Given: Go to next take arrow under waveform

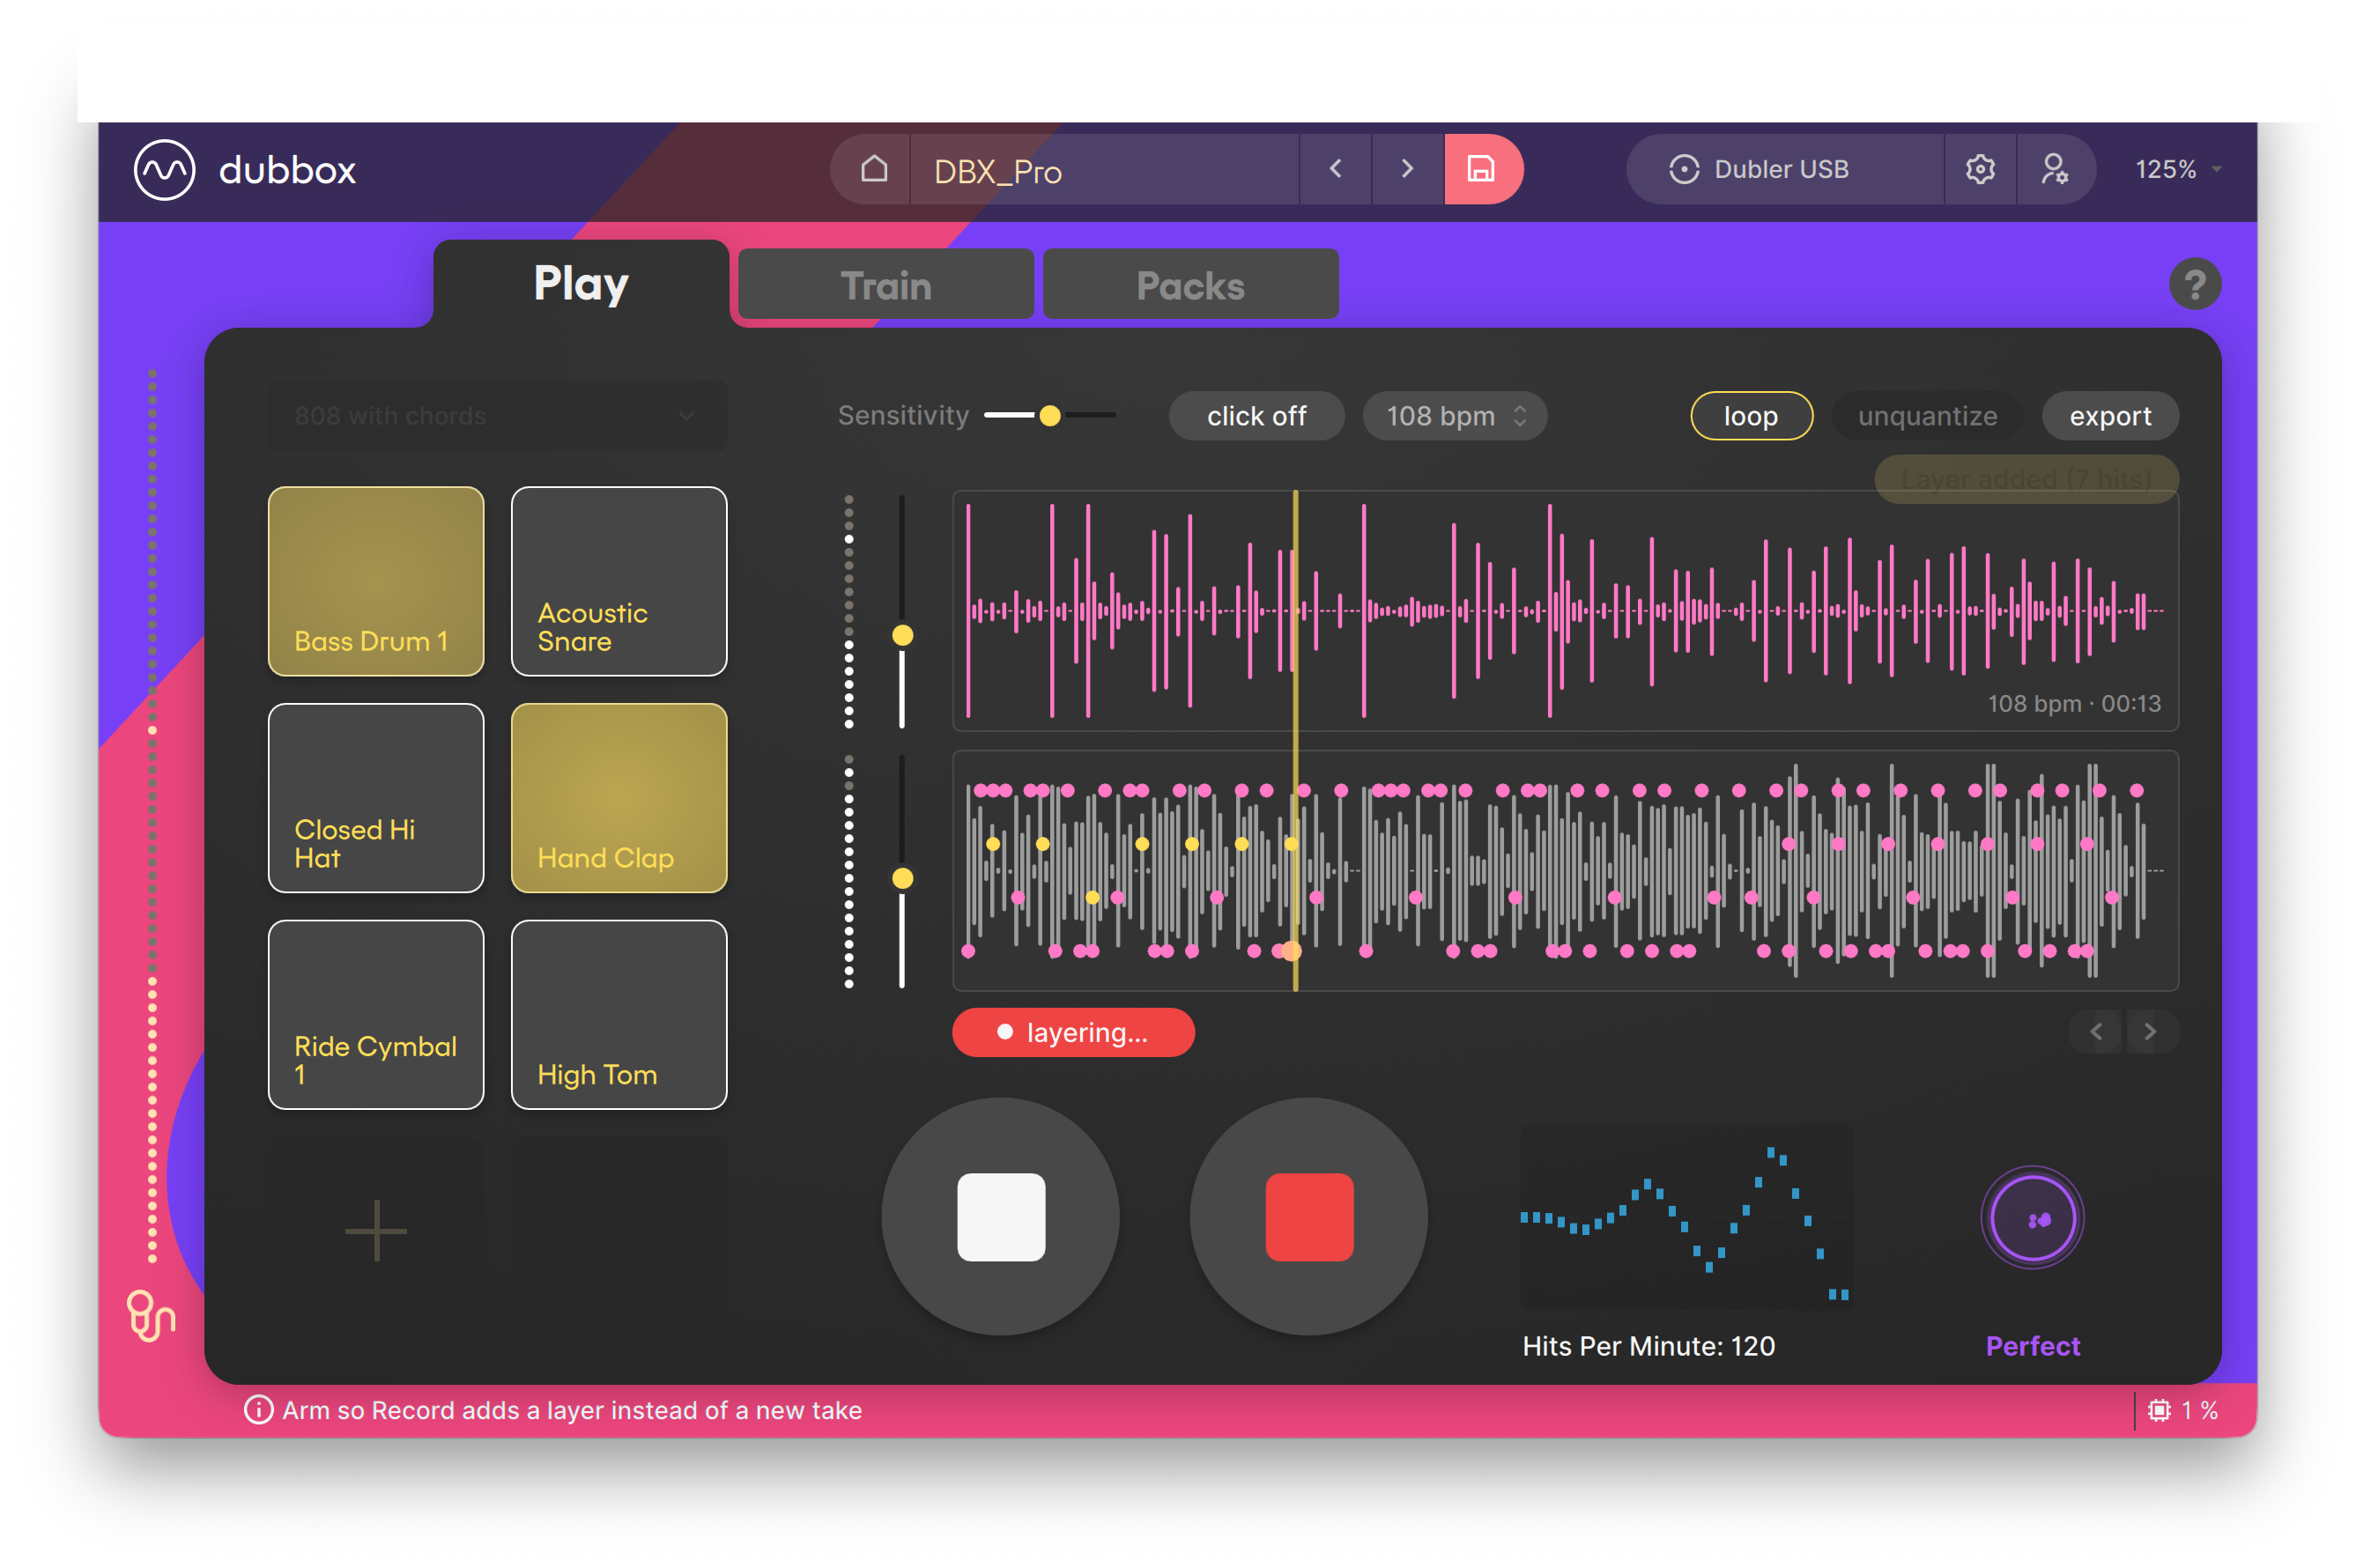Looking at the screenshot, I should click(x=2150, y=1031).
